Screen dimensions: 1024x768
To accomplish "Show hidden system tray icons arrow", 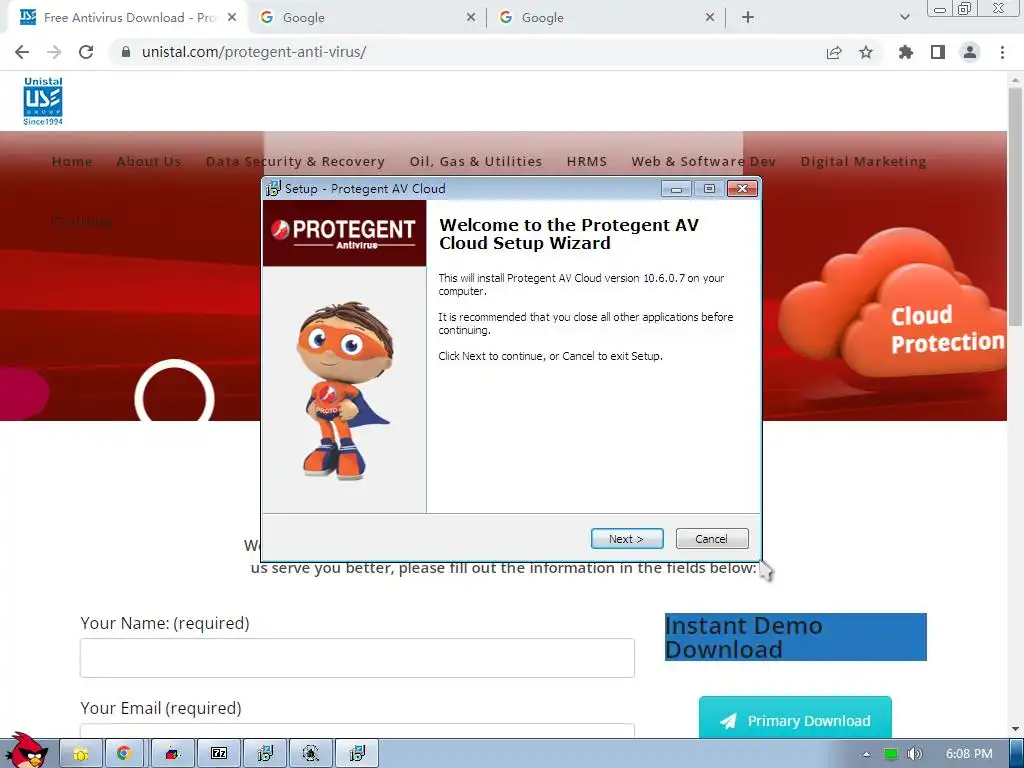I will pyautogui.click(x=867, y=754).
